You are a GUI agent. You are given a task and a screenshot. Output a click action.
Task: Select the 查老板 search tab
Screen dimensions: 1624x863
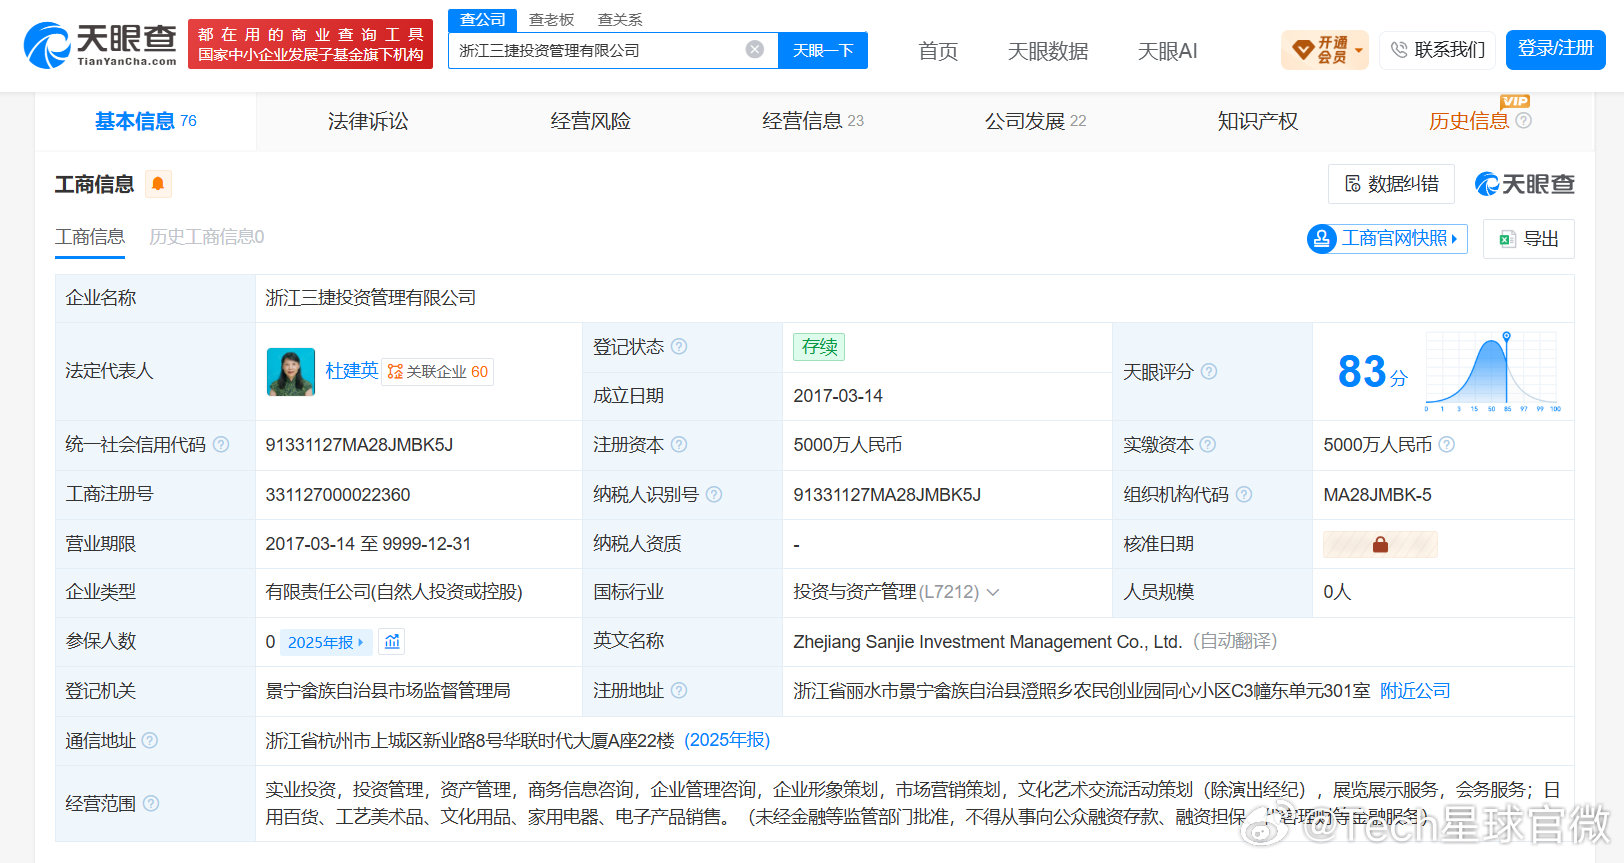pos(552,19)
